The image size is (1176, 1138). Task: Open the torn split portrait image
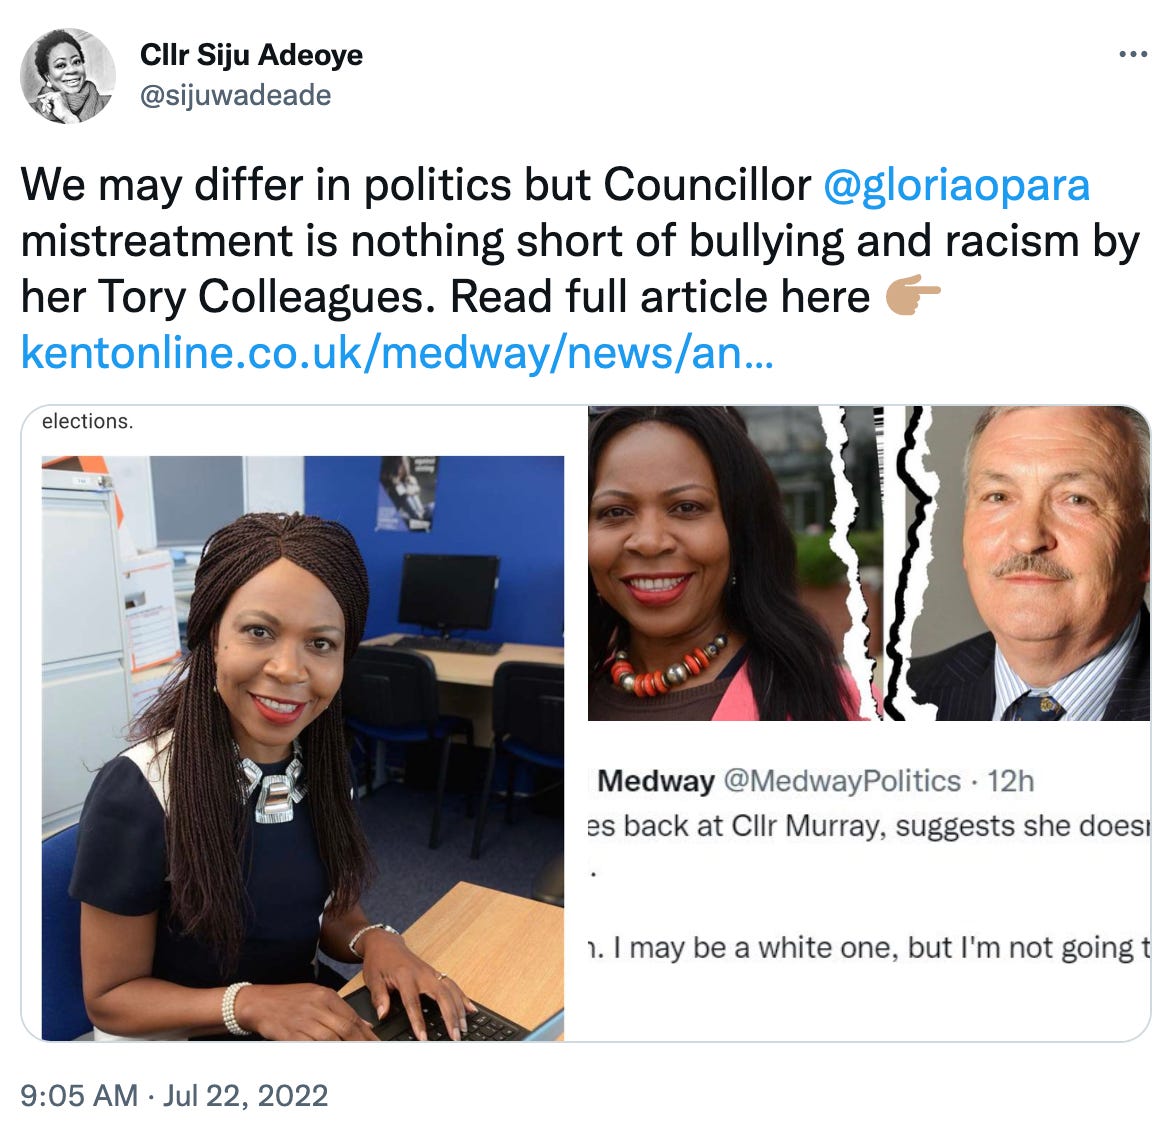868,563
